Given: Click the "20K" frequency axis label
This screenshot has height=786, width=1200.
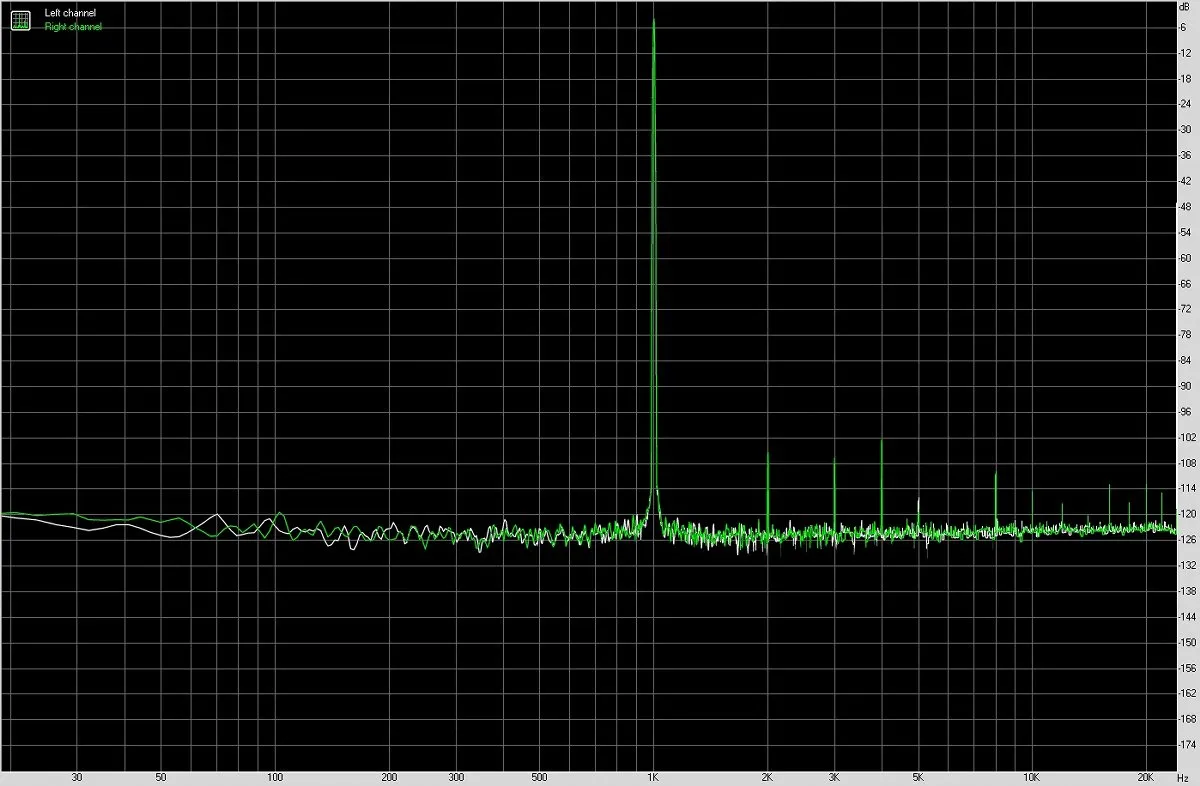Looking at the screenshot, I should tap(1146, 776).
